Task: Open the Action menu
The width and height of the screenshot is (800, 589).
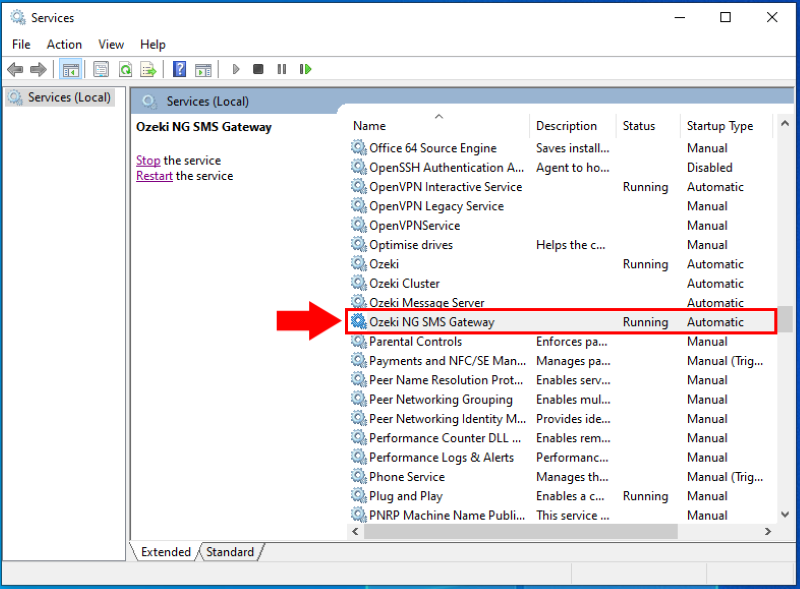Action: (x=64, y=44)
